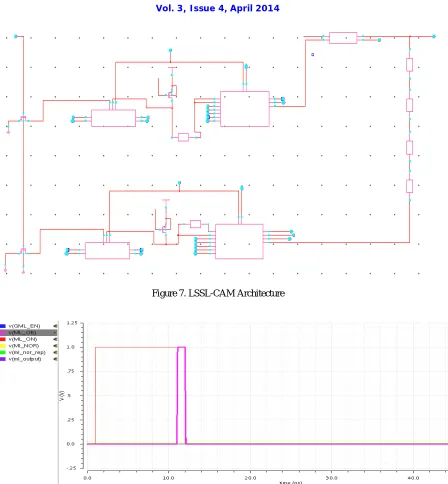Screen dimensions: 448x484
Task: Click the 40.0 label on the time axis
Action: coord(413,478)
